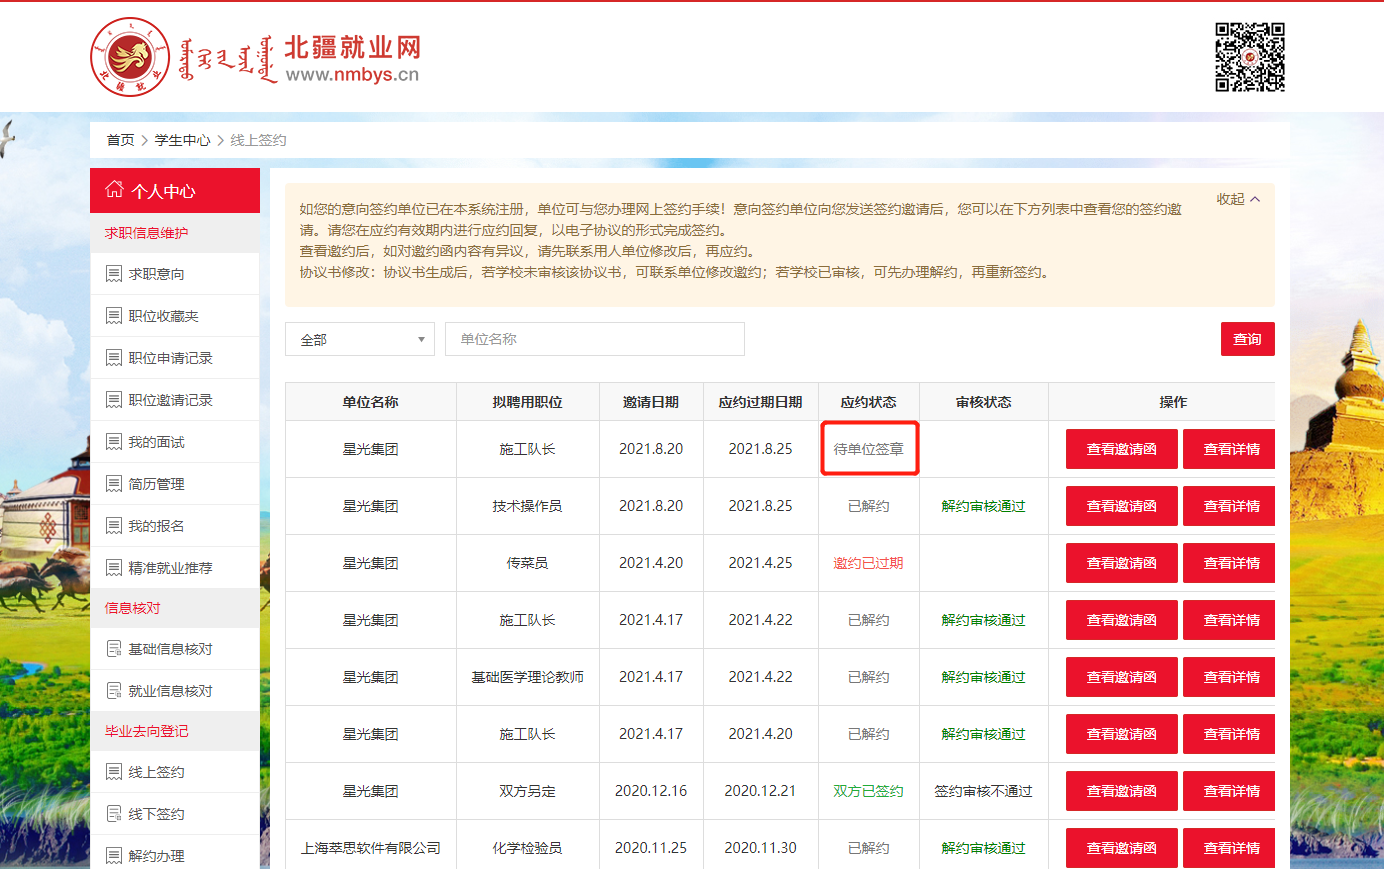Open 学生中心 from the breadcrumb
The image size is (1384, 869).
click(x=182, y=140)
